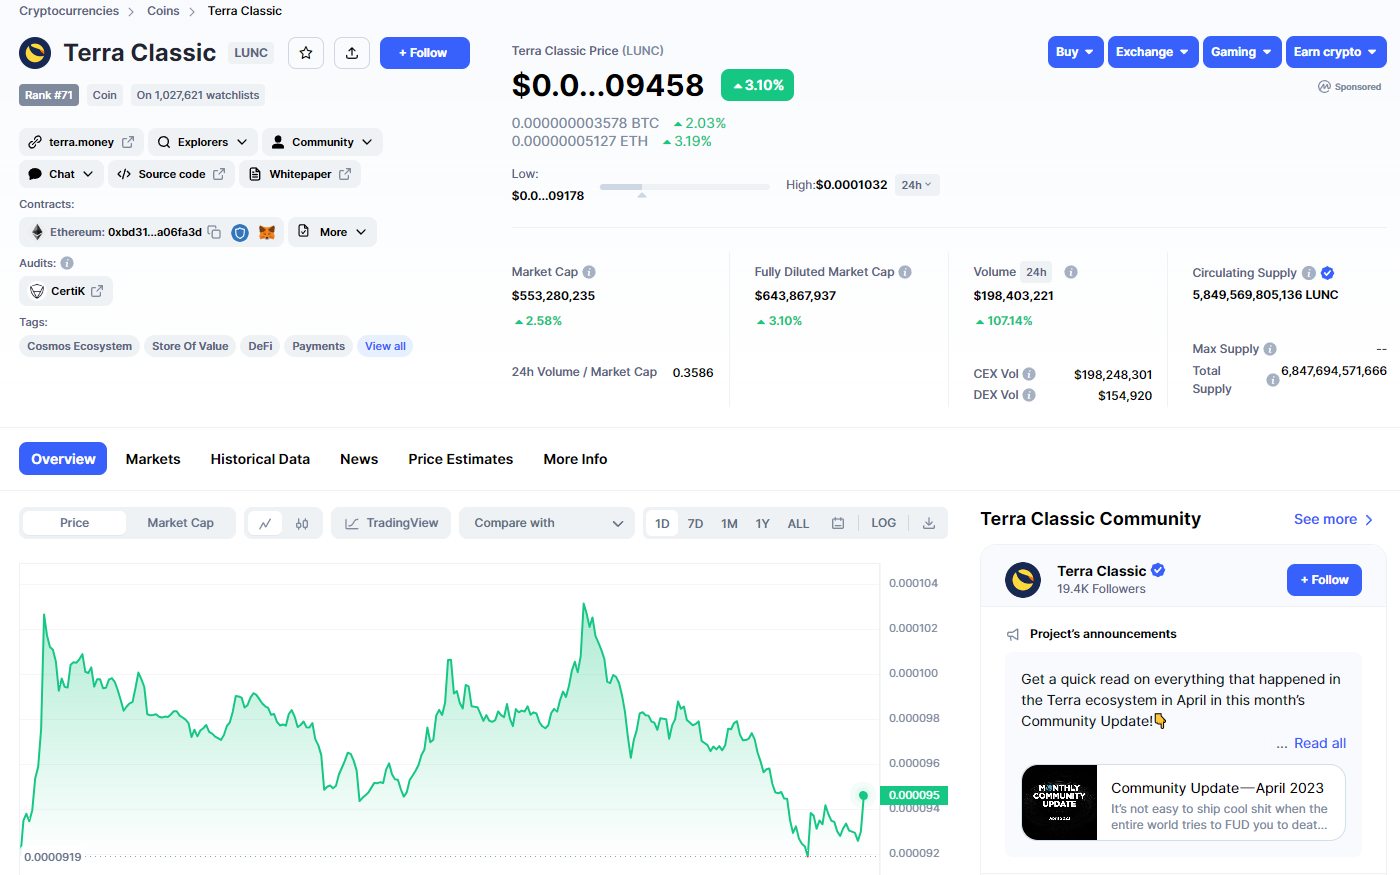Open the Overview tab

click(x=63, y=459)
